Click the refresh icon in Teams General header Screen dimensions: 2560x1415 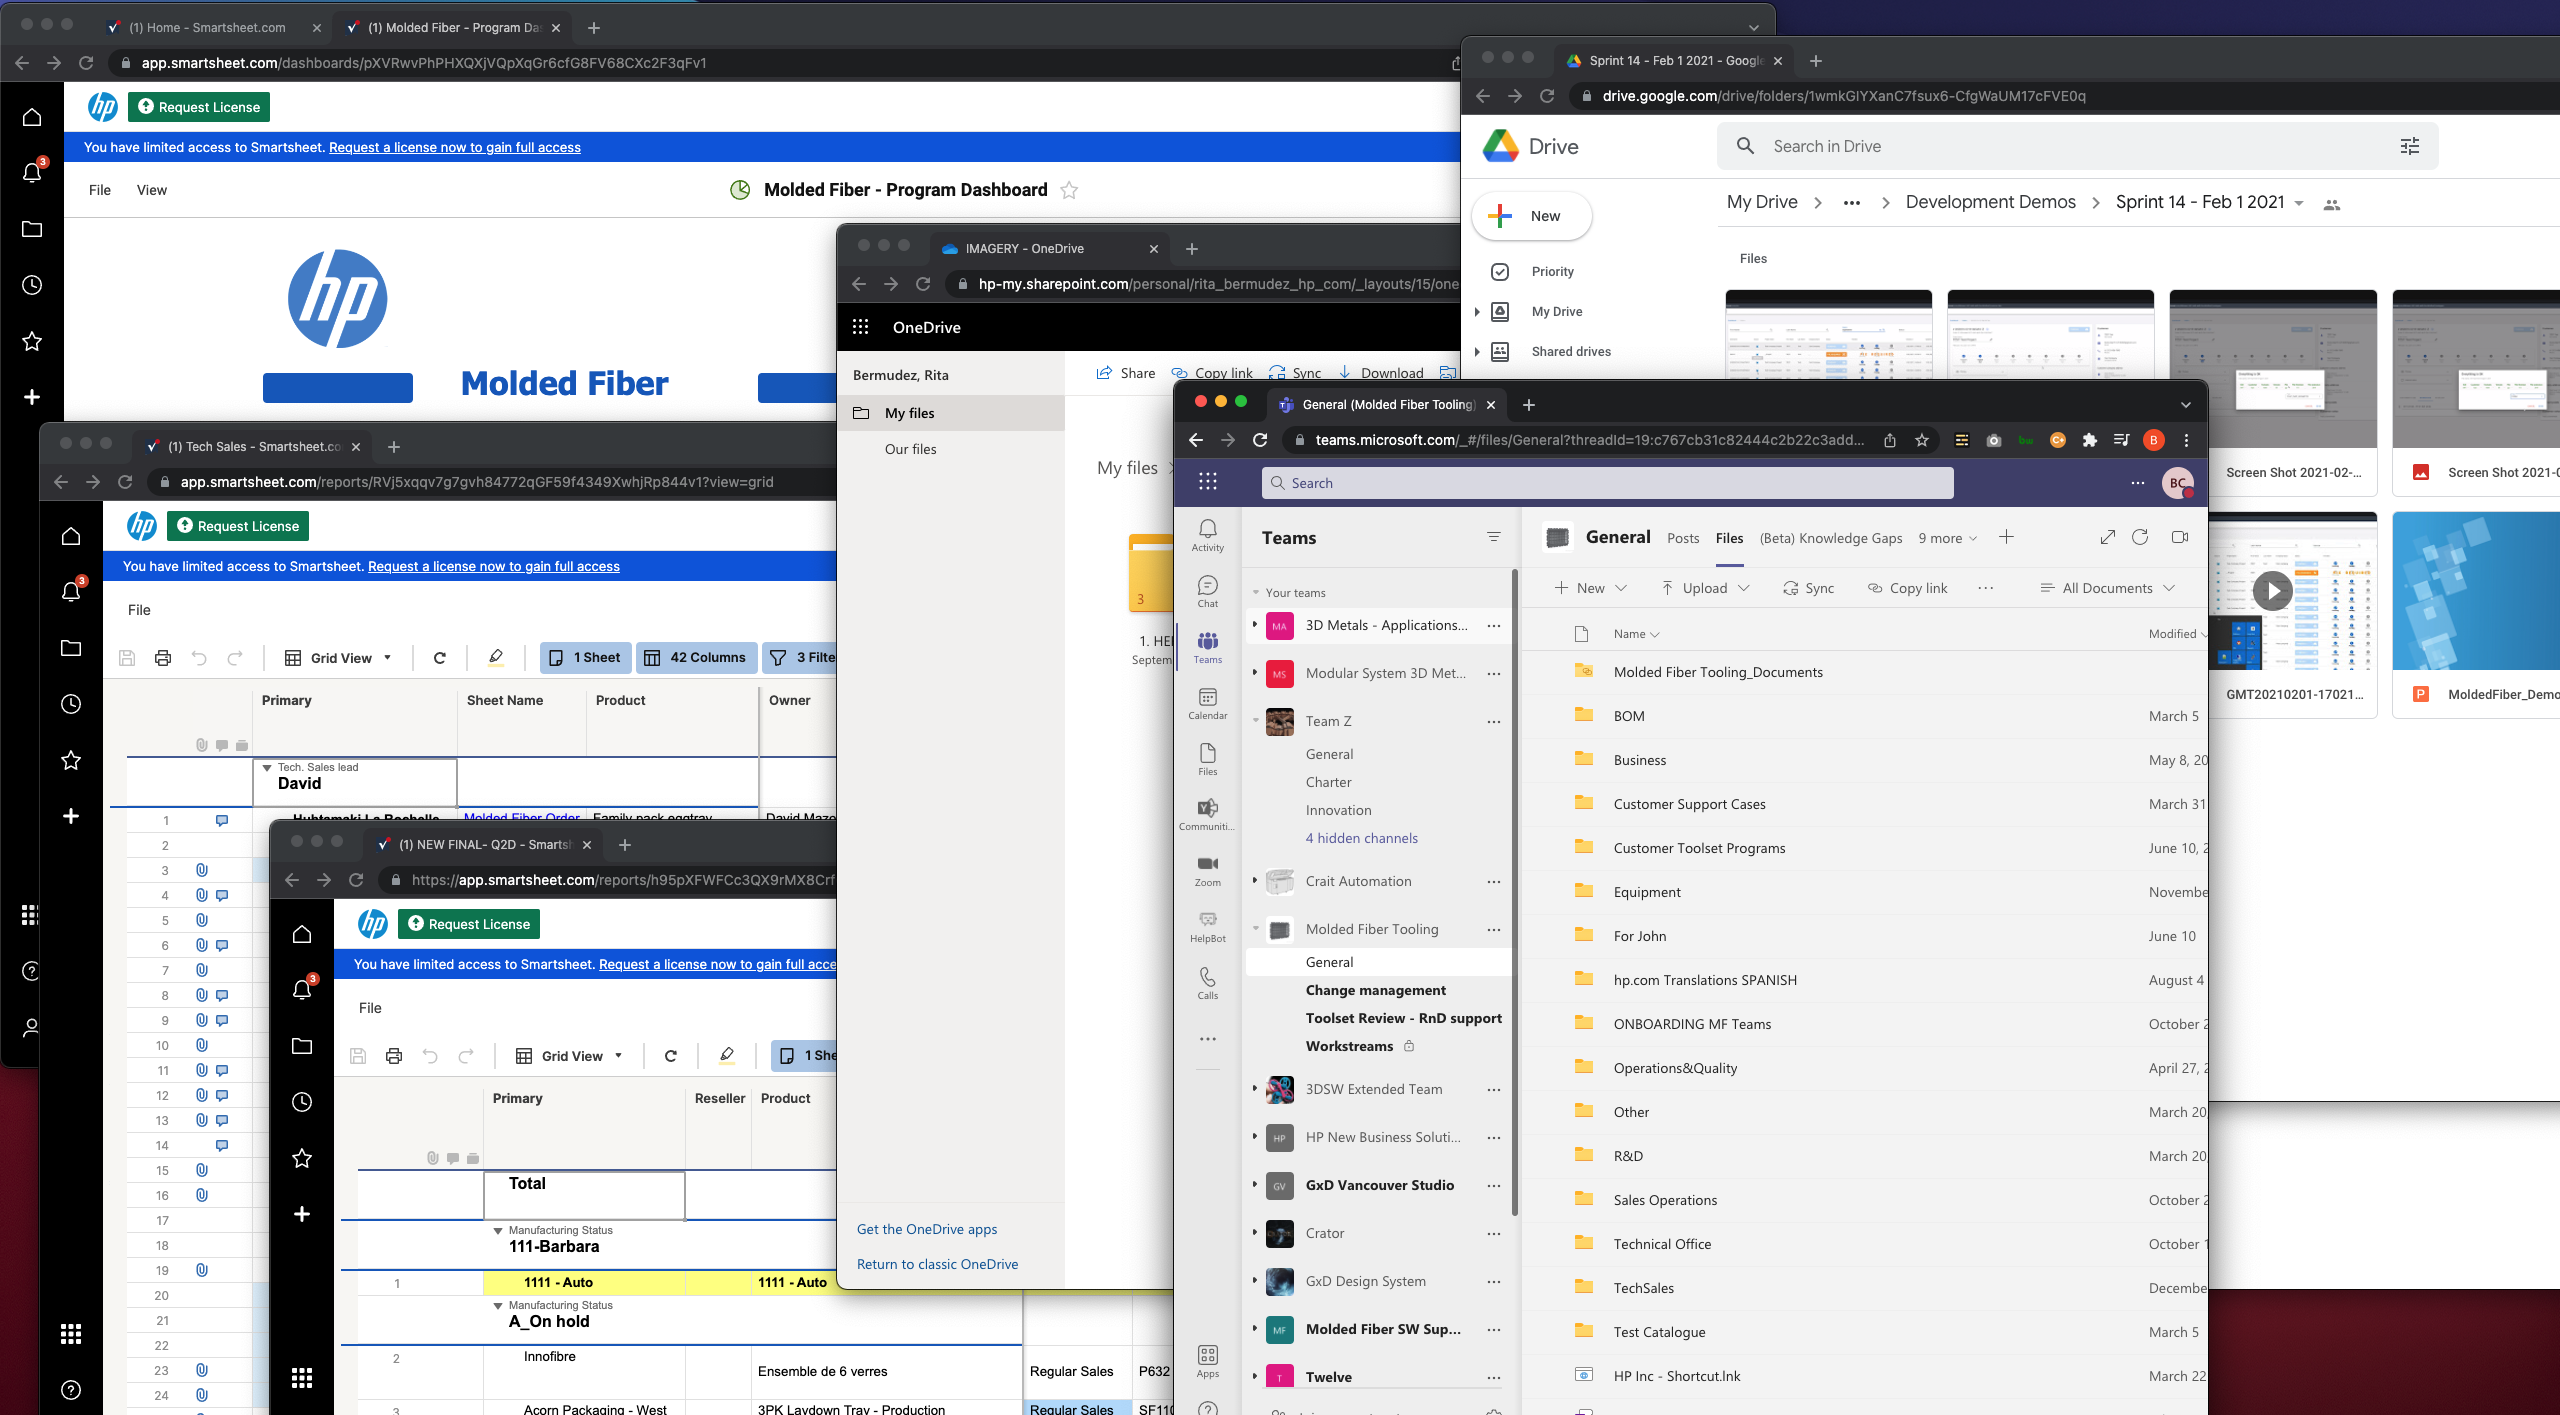tap(2140, 537)
